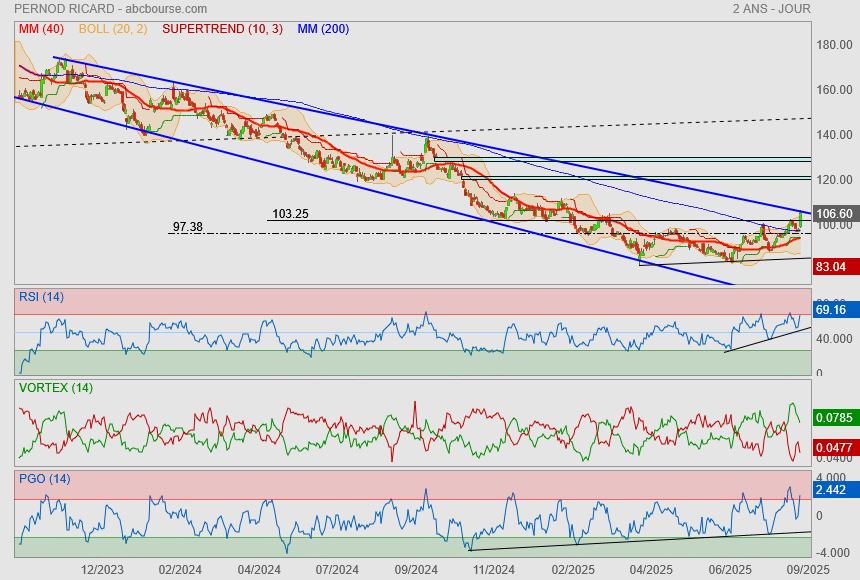Select the RSI (14) panel label

click(42, 297)
